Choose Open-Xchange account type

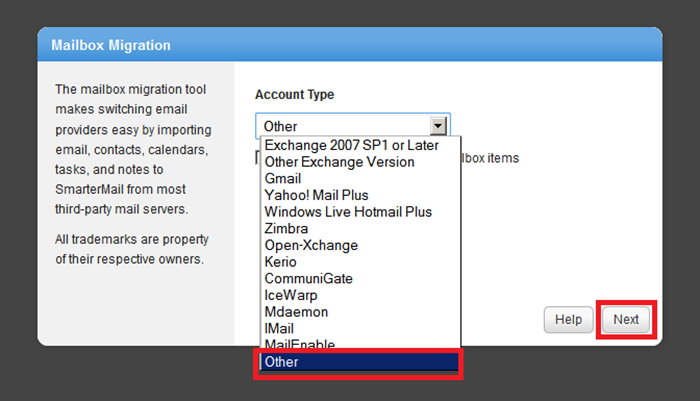(311, 245)
